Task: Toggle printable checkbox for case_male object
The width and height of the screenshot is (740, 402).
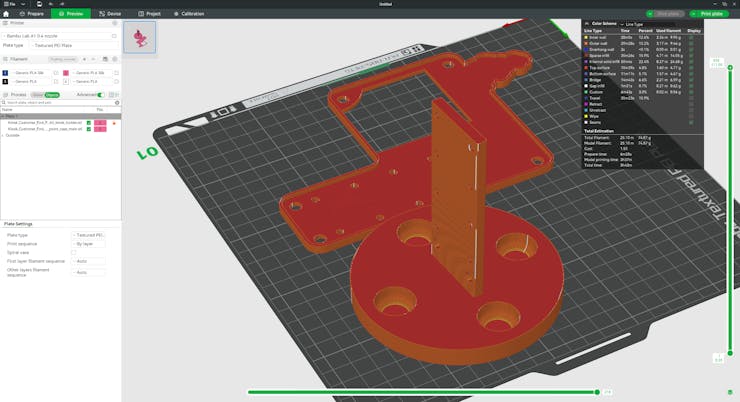Action: click(88, 129)
